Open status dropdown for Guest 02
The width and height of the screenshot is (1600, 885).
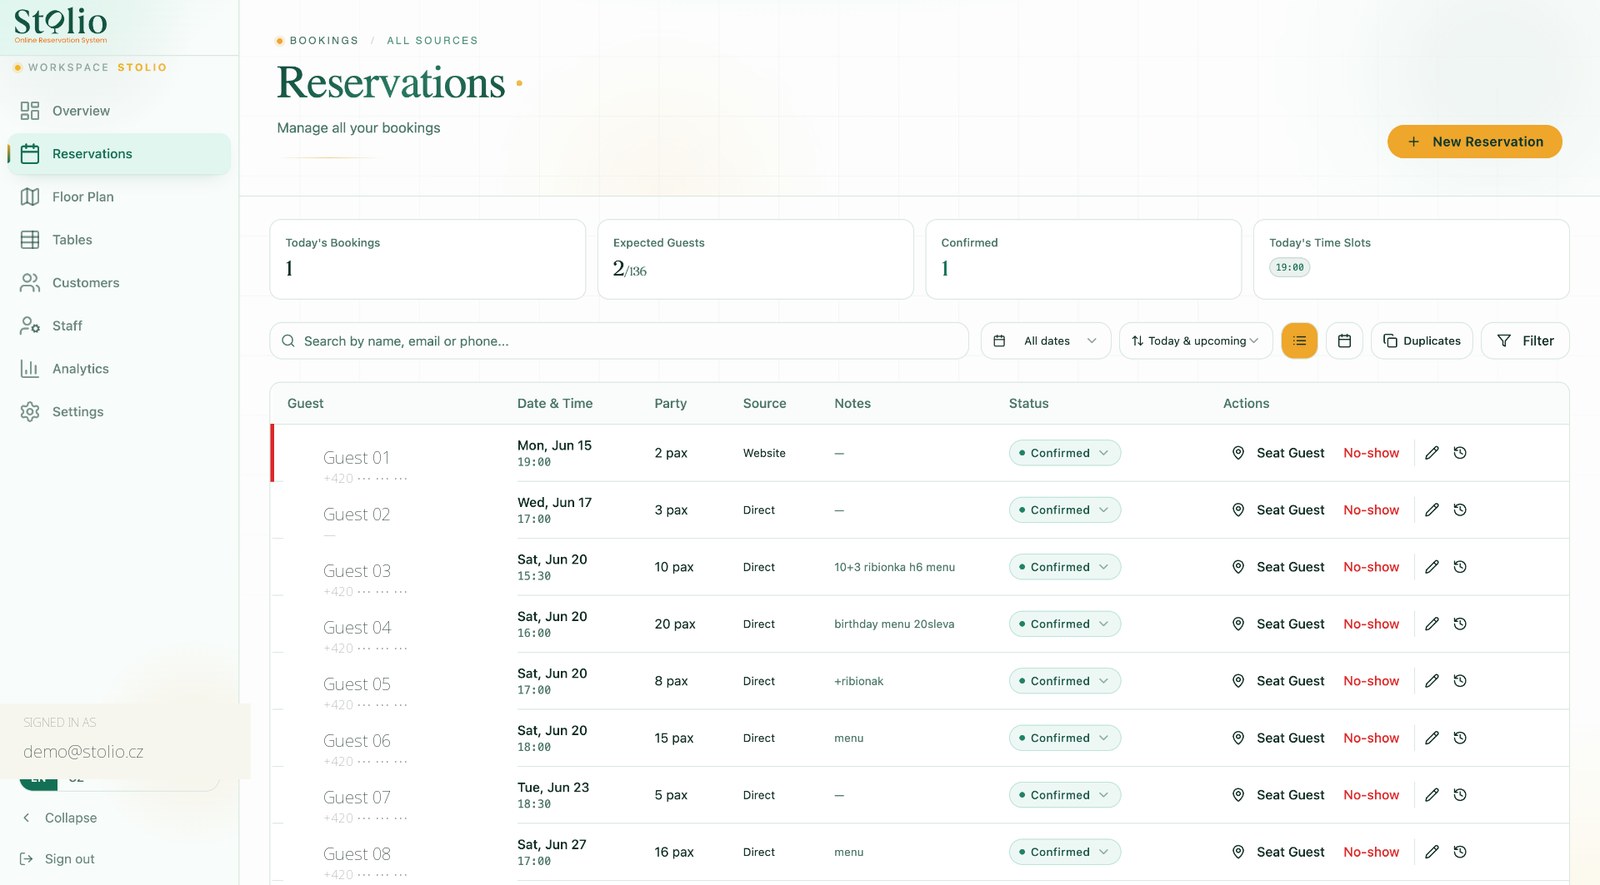(x=1065, y=510)
